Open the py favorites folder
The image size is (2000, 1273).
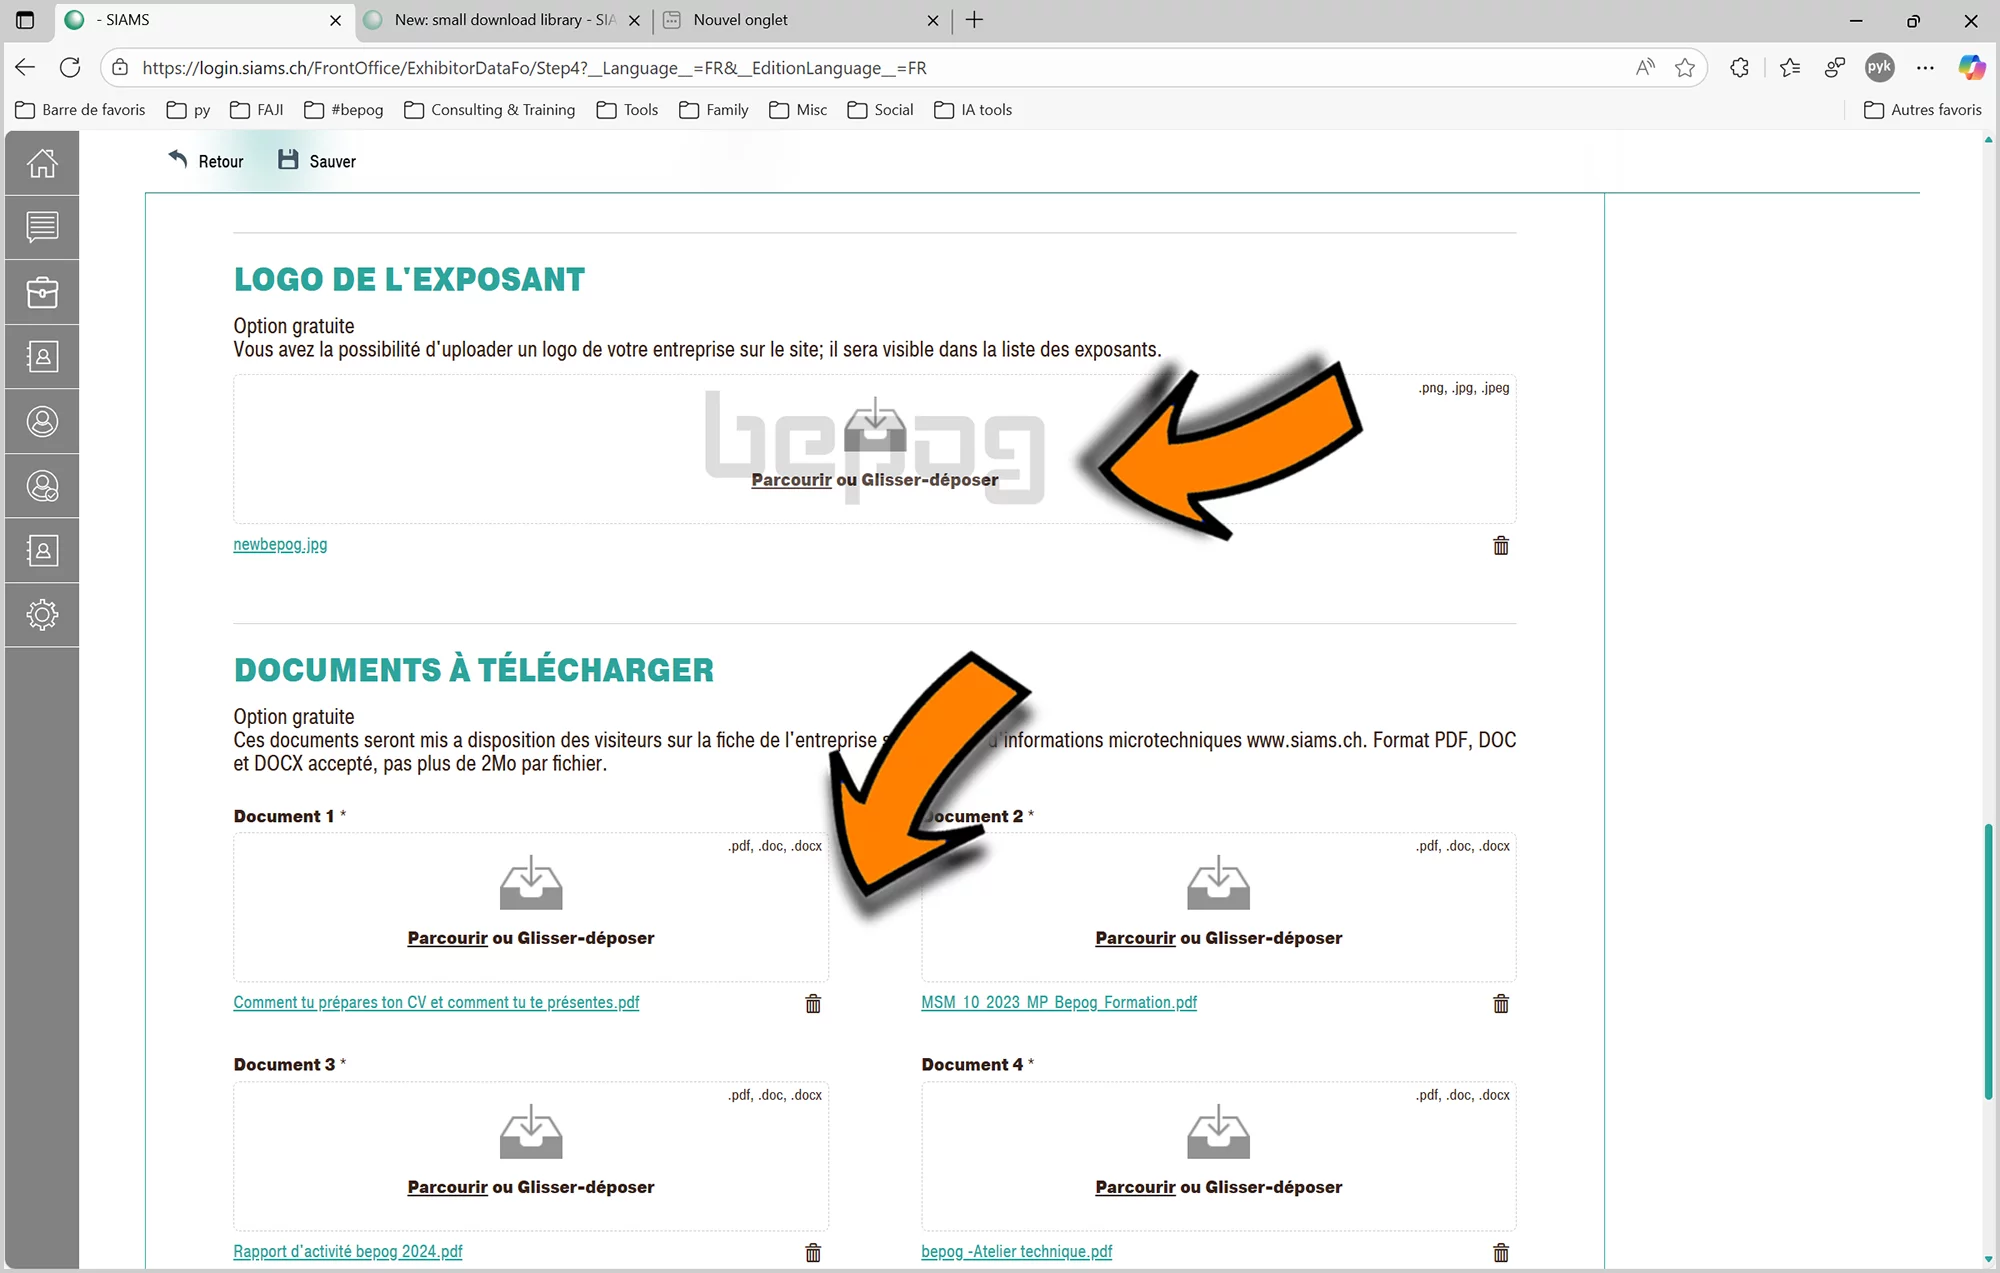[x=189, y=110]
